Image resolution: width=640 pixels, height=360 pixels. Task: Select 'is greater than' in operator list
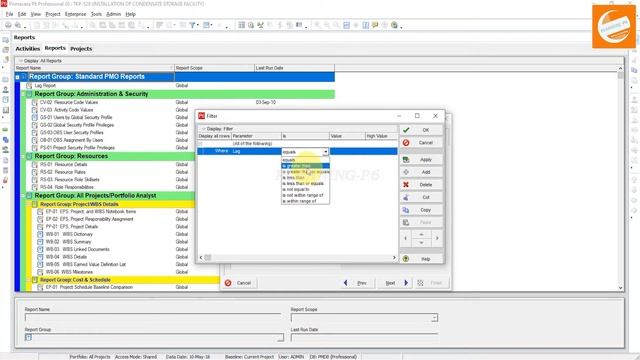pos(306,166)
